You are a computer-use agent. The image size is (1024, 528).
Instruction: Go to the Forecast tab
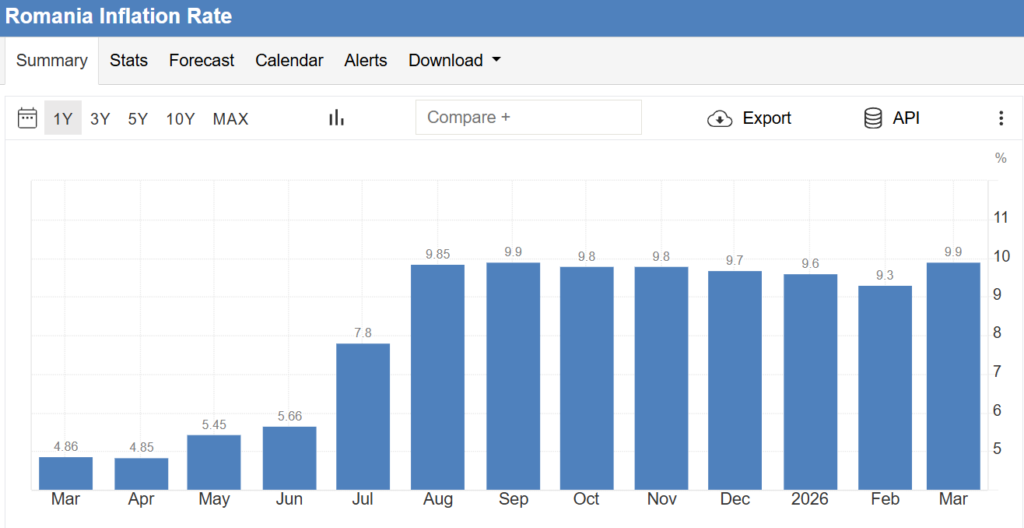coord(201,60)
